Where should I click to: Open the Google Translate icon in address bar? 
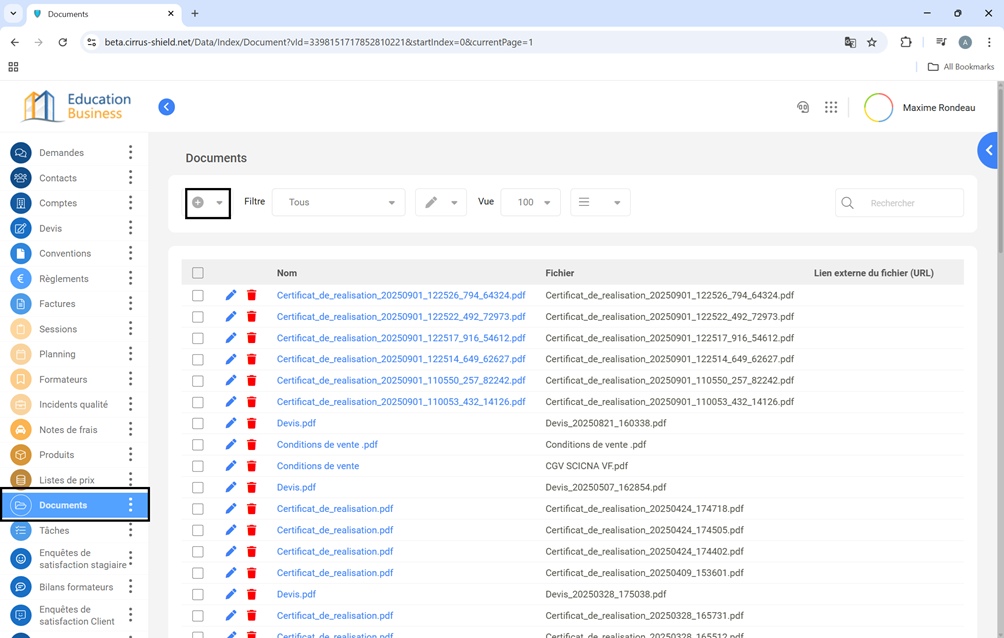click(x=850, y=42)
